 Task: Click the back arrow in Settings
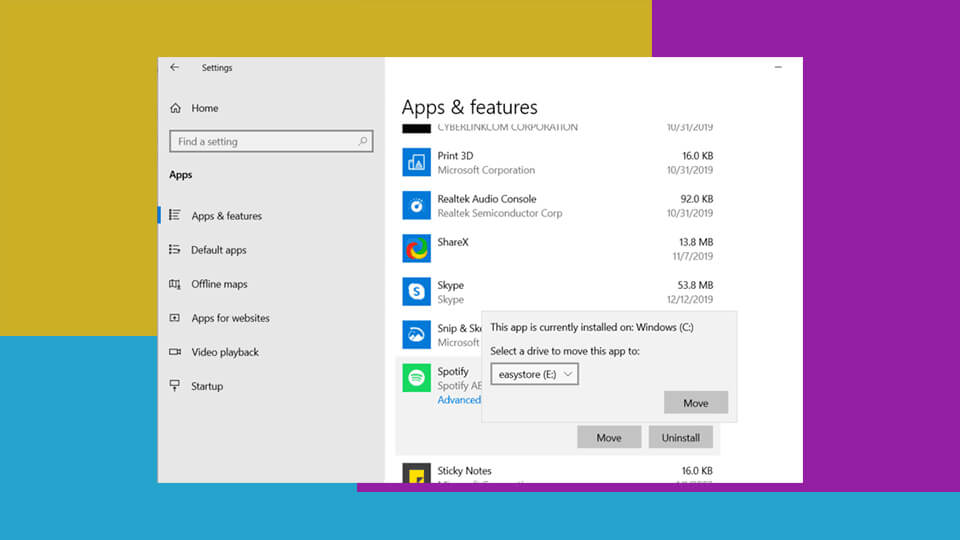coord(174,67)
